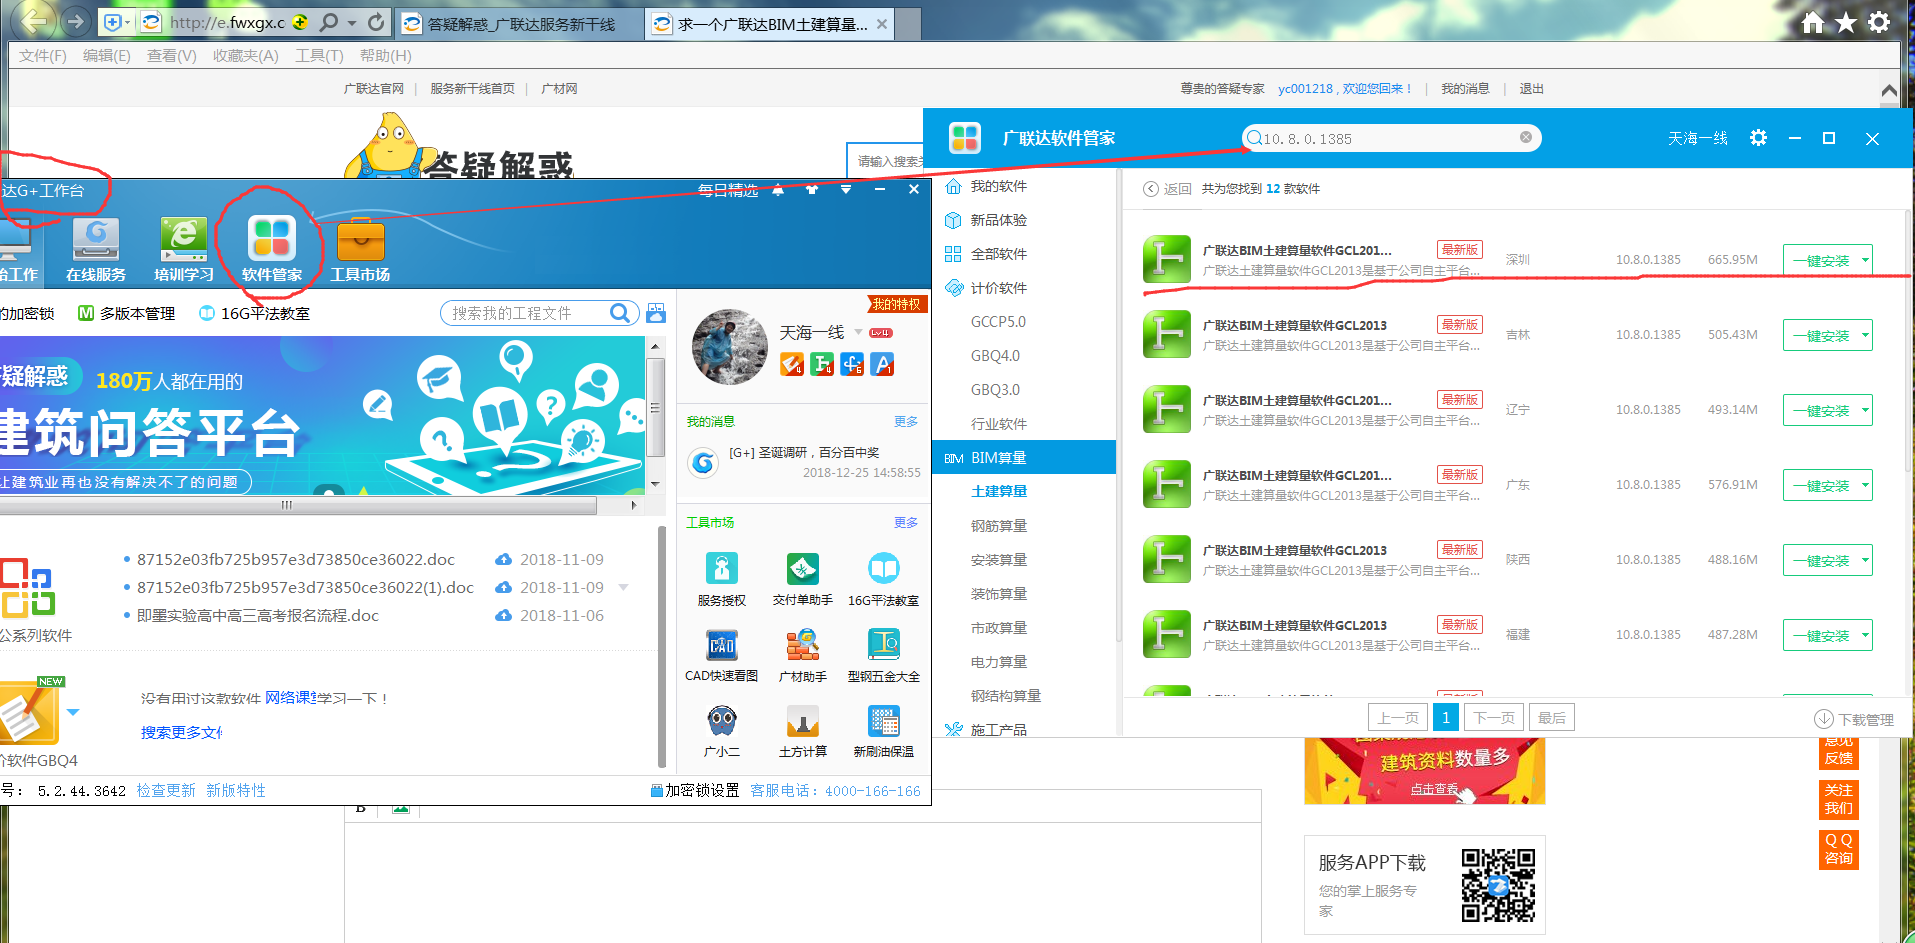Select 安装算量 subcategory
Viewport: 1915px width, 943px height.
[x=999, y=559]
